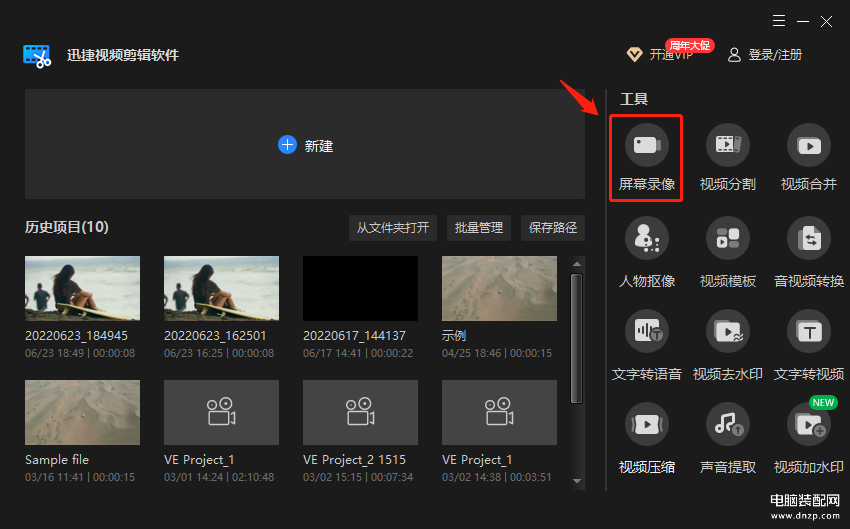850x529 pixels.
Task: Open VE Project_1 dated 03/01 14:24
Action: (x=221, y=412)
